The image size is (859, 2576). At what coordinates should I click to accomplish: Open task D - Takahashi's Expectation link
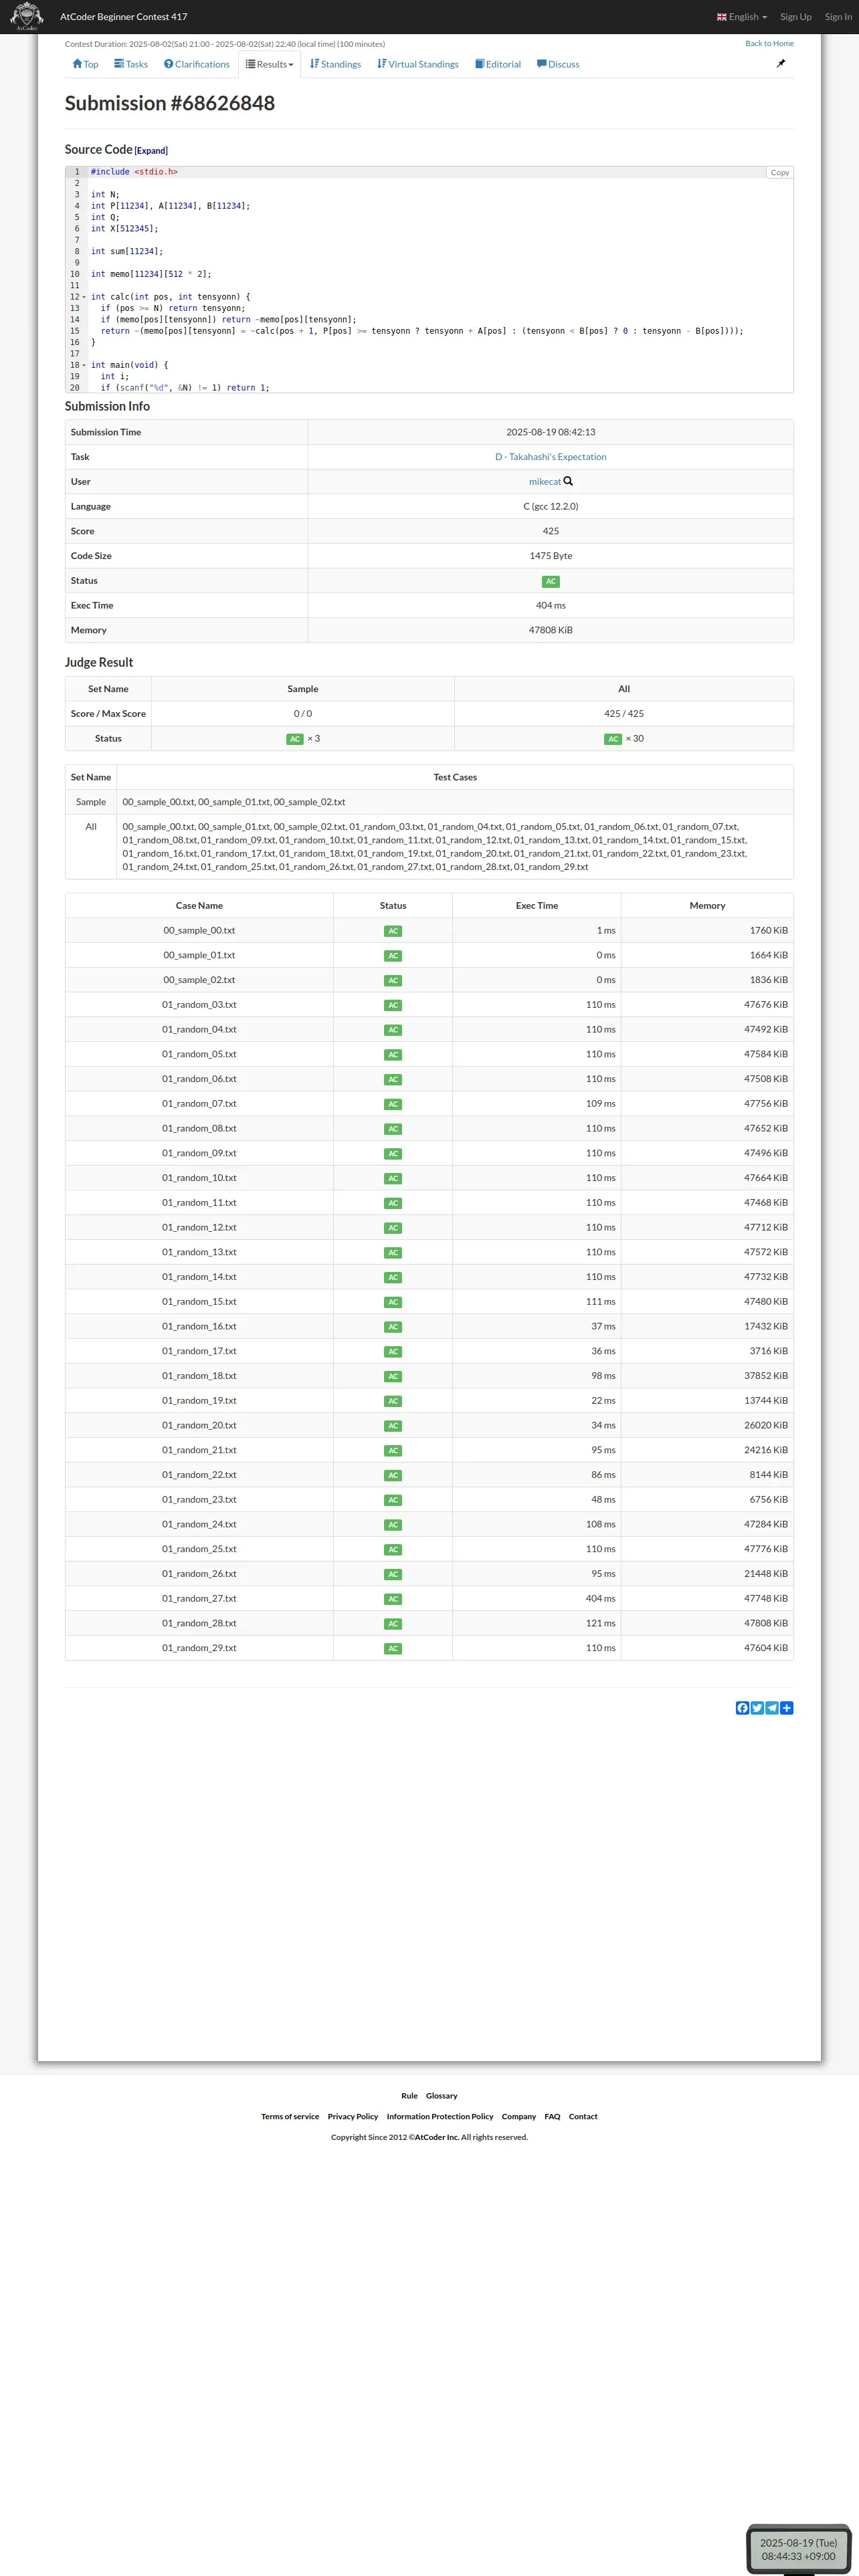(x=550, y=457)
